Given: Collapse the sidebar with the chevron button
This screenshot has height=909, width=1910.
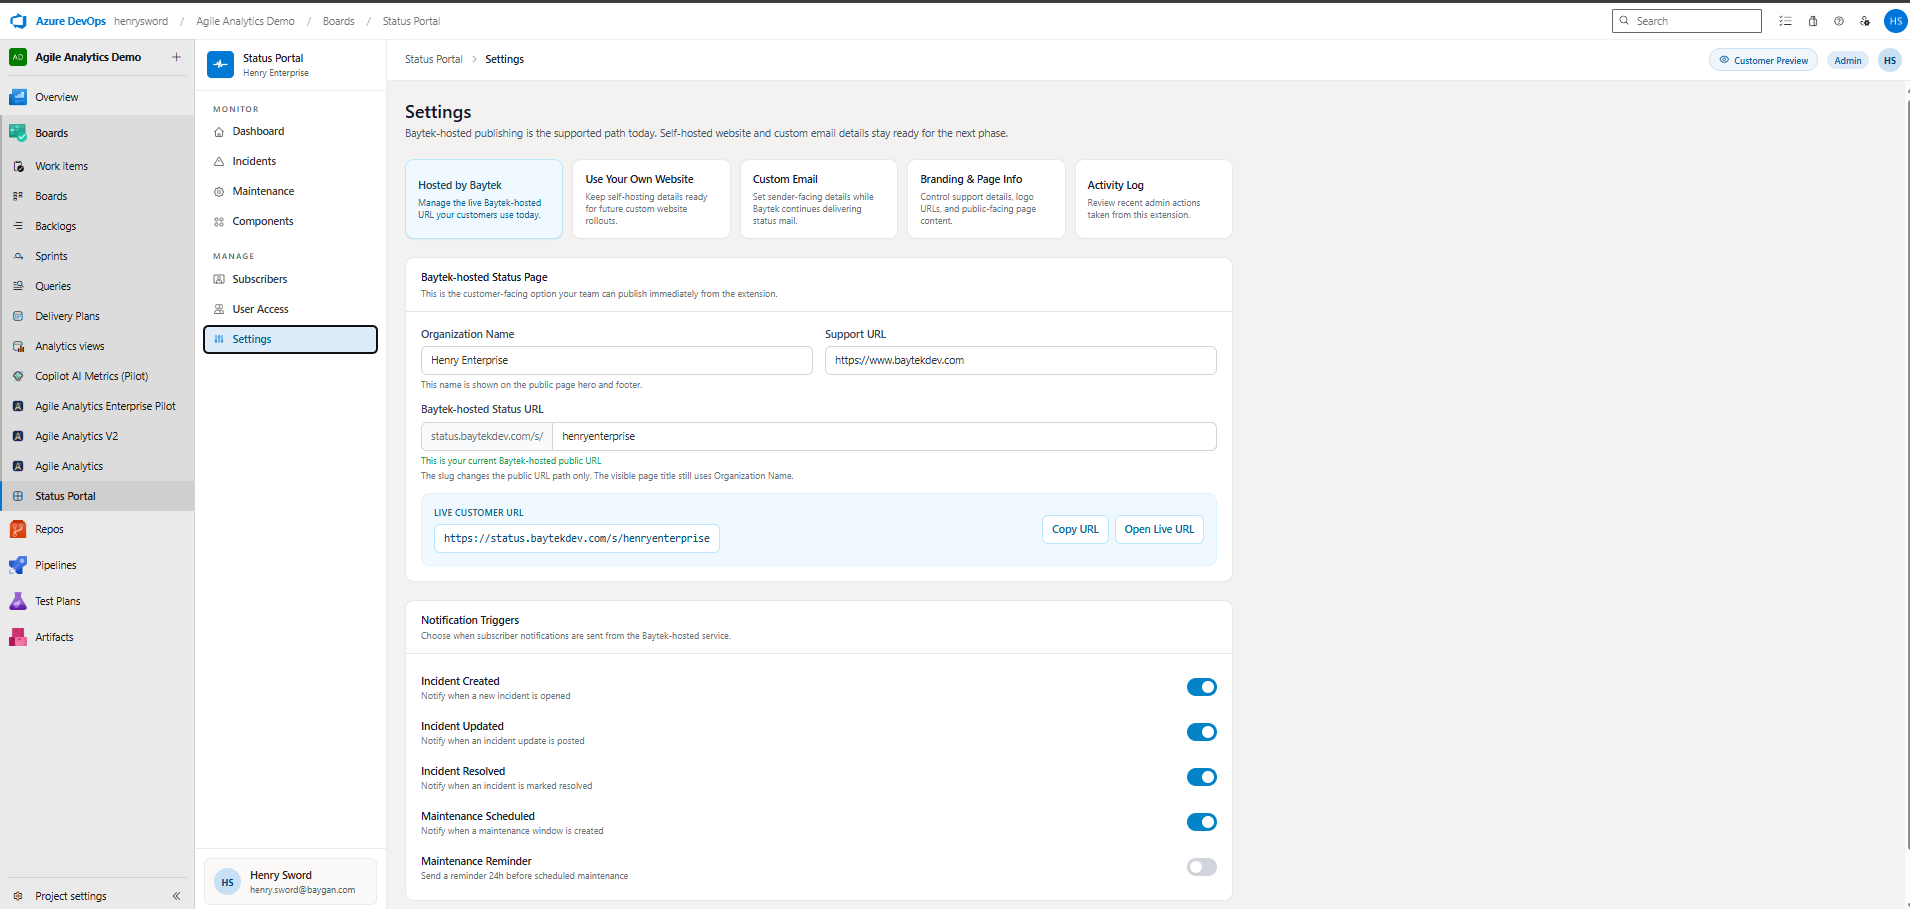Looking at the screenshot, I should 177,895.
